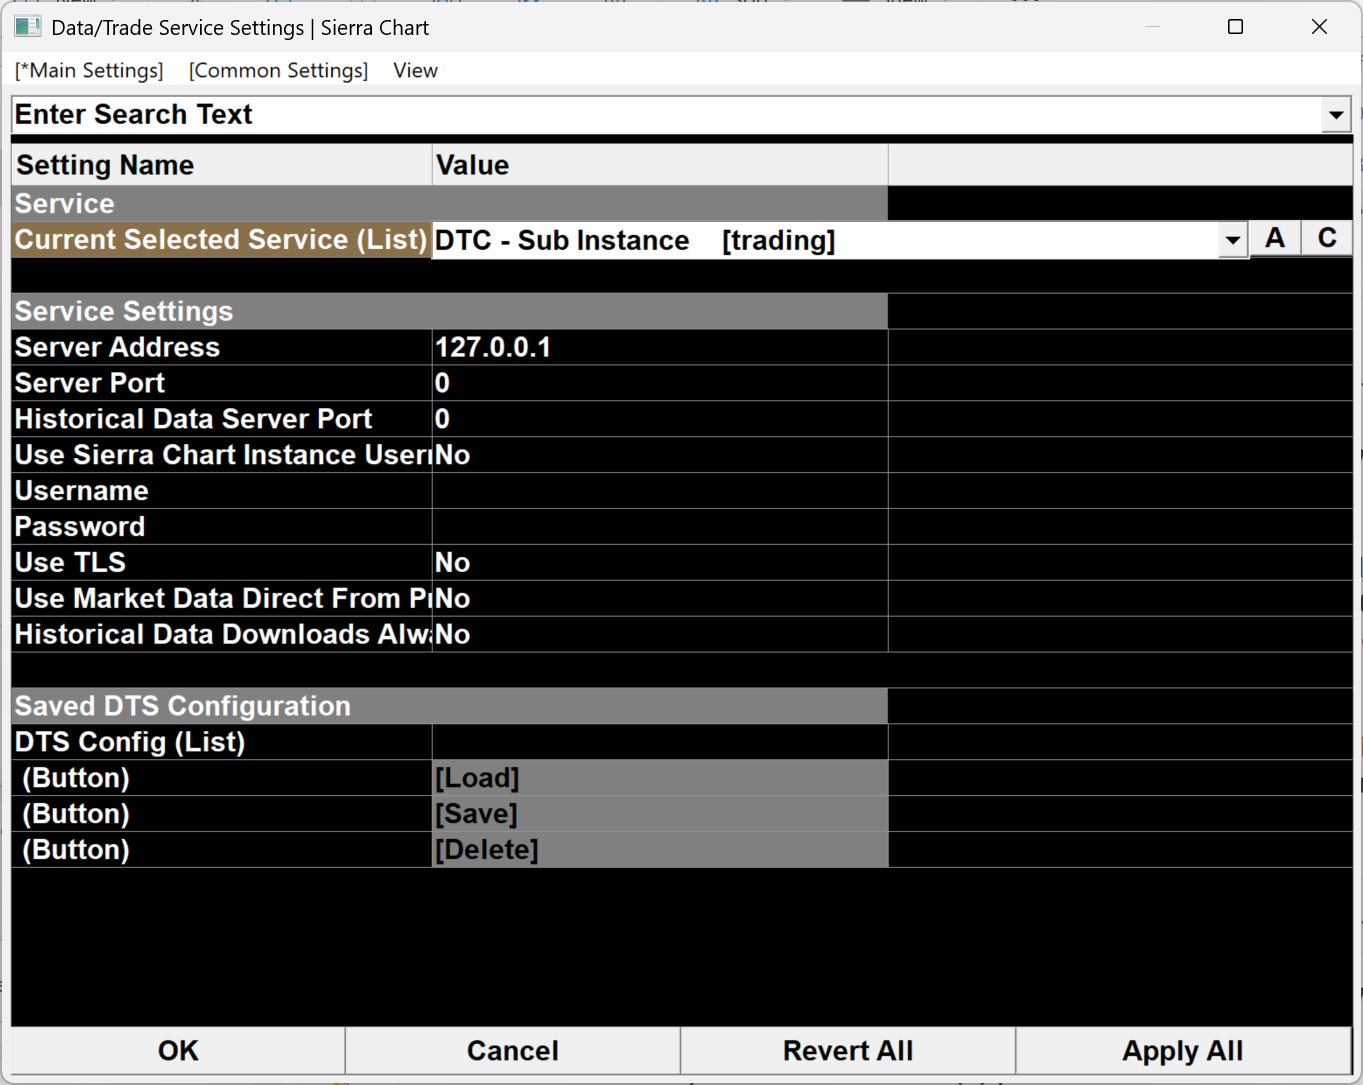Select the Use Sierra Chart Instance Username label
The height and width of the screenshot is (1085, 1363).
[x=222, y=455]
